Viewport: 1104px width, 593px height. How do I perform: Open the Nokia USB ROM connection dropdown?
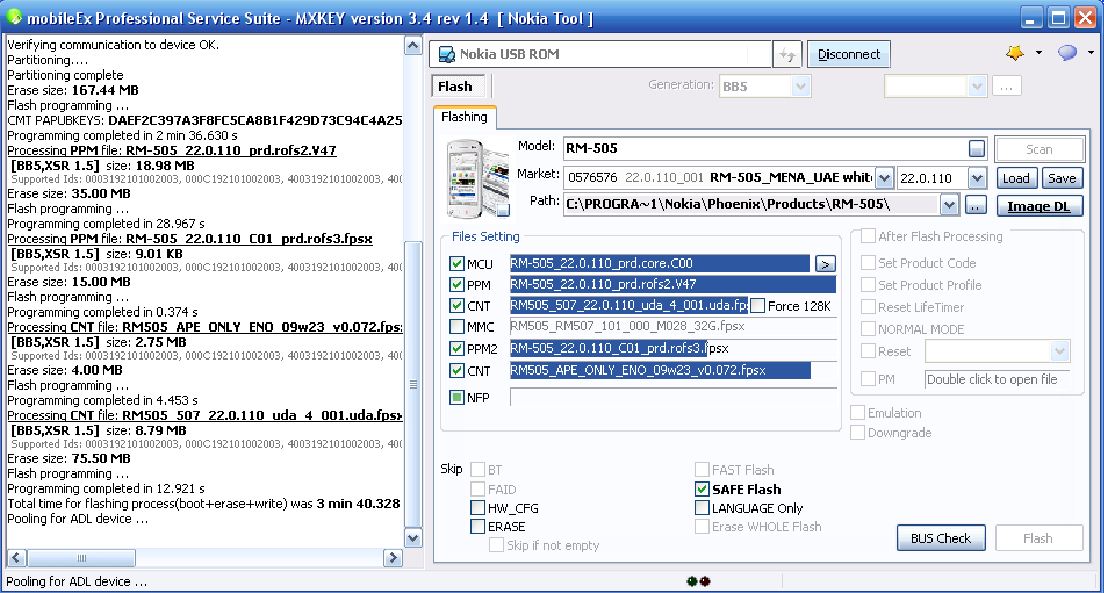tap(600, 54)
